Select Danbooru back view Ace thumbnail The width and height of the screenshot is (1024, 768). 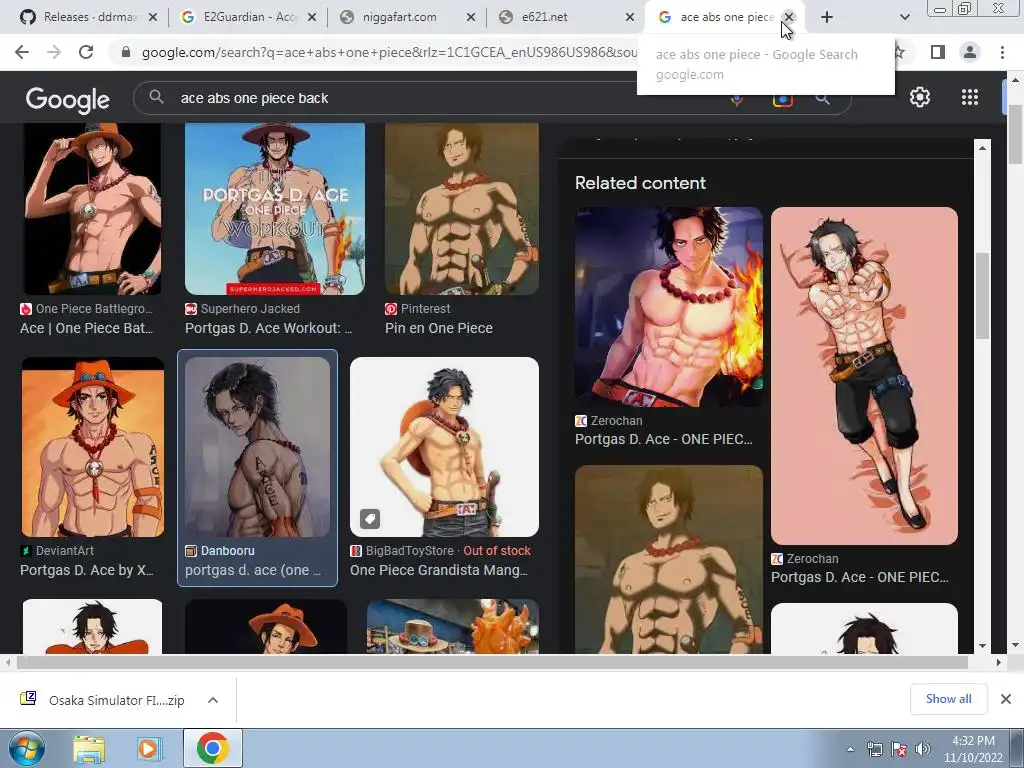[x=257, y=447]
